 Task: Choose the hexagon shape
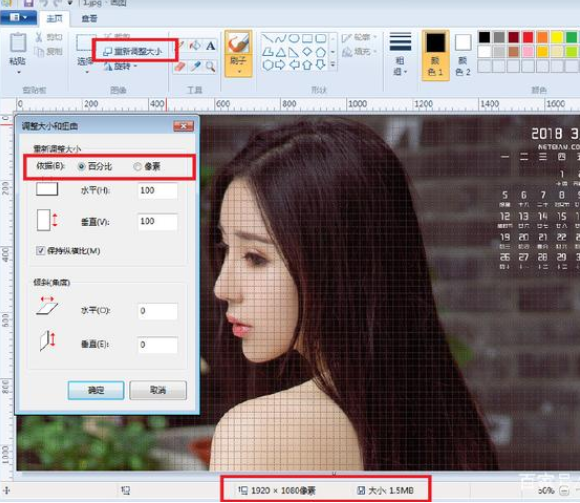267,65
